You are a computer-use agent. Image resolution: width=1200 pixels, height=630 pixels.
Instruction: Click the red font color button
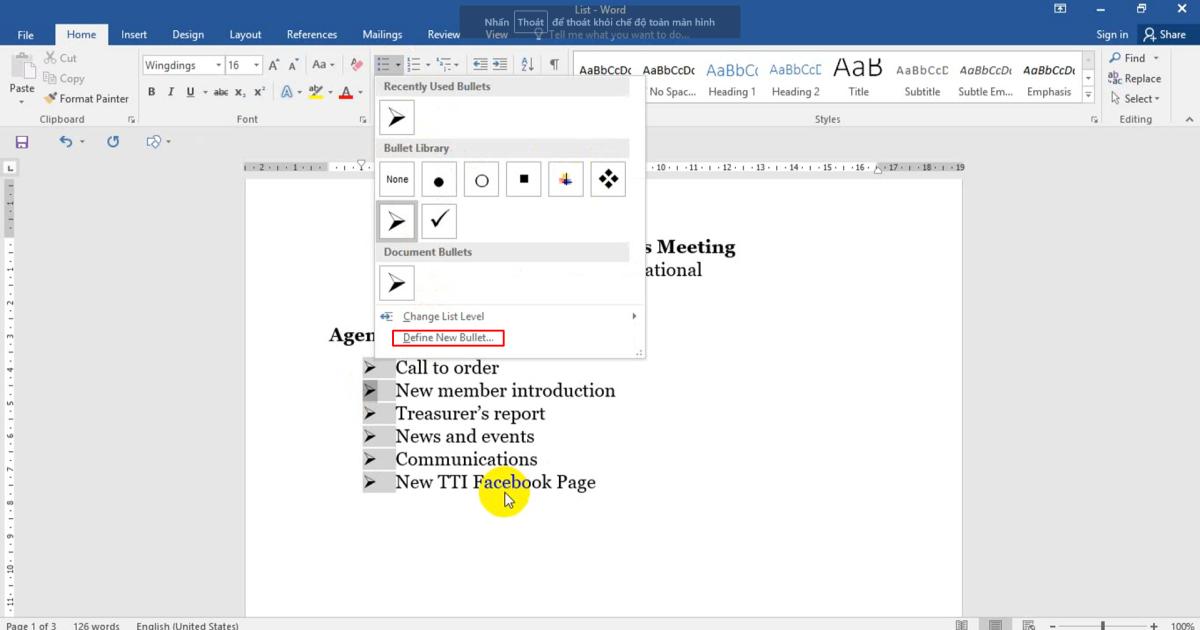pos(346,92)
